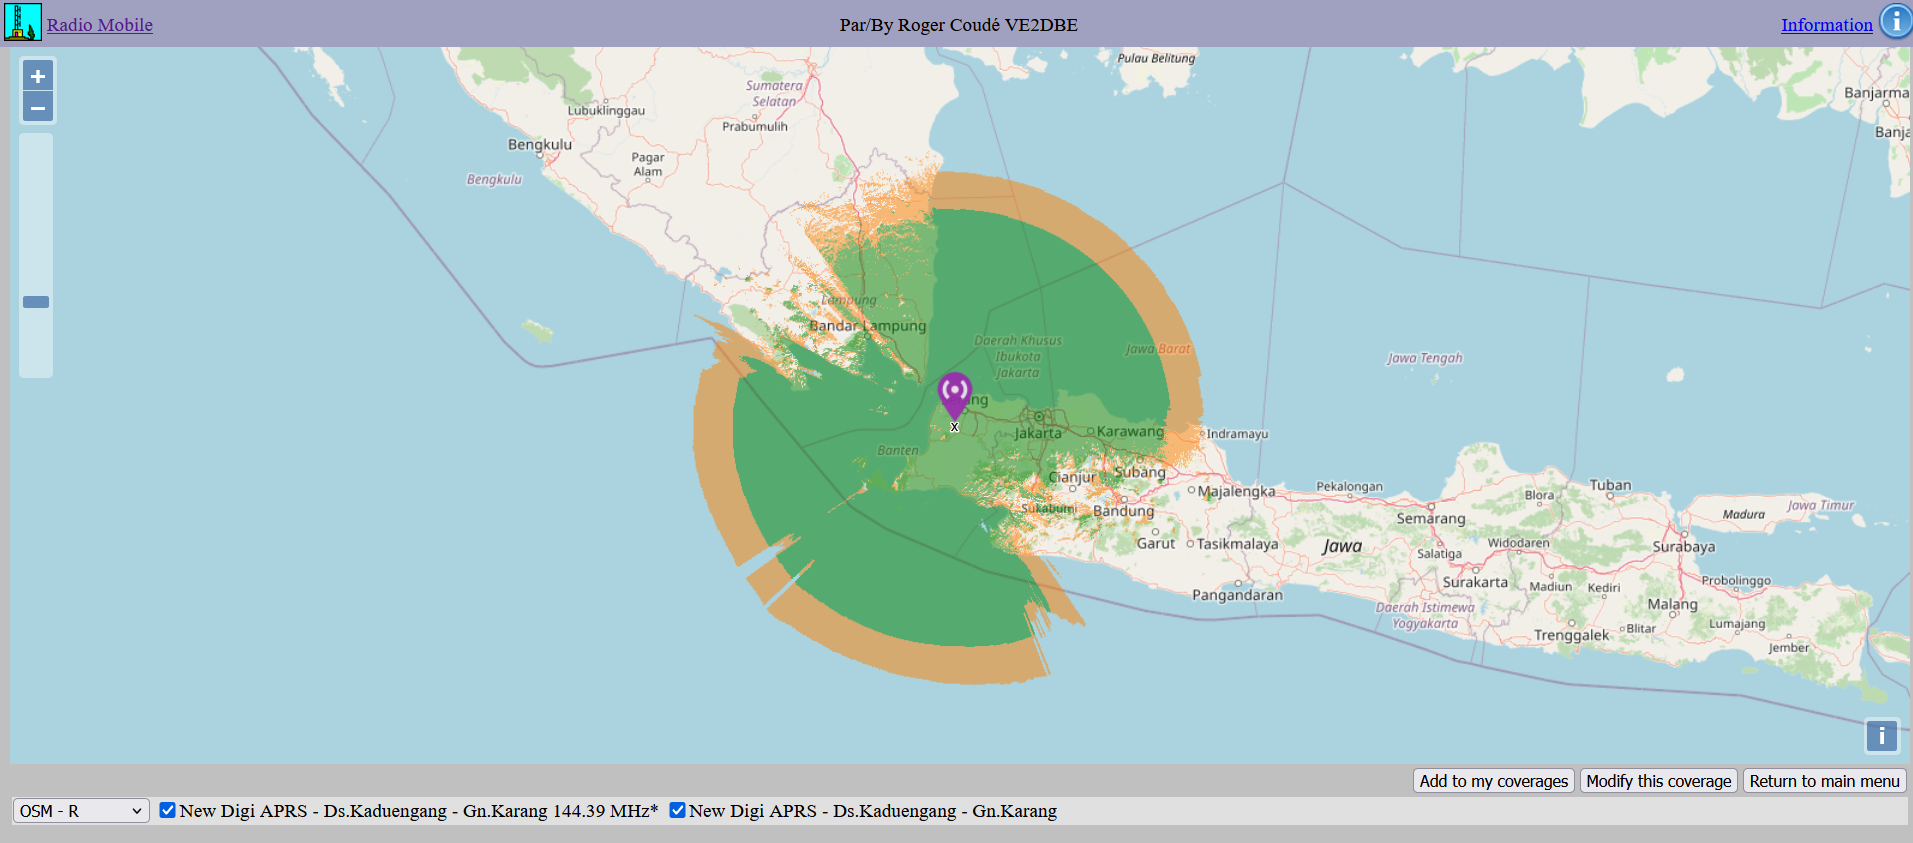
Task: Click the Semarang city label on map
Action: (x=1430, y=519)
